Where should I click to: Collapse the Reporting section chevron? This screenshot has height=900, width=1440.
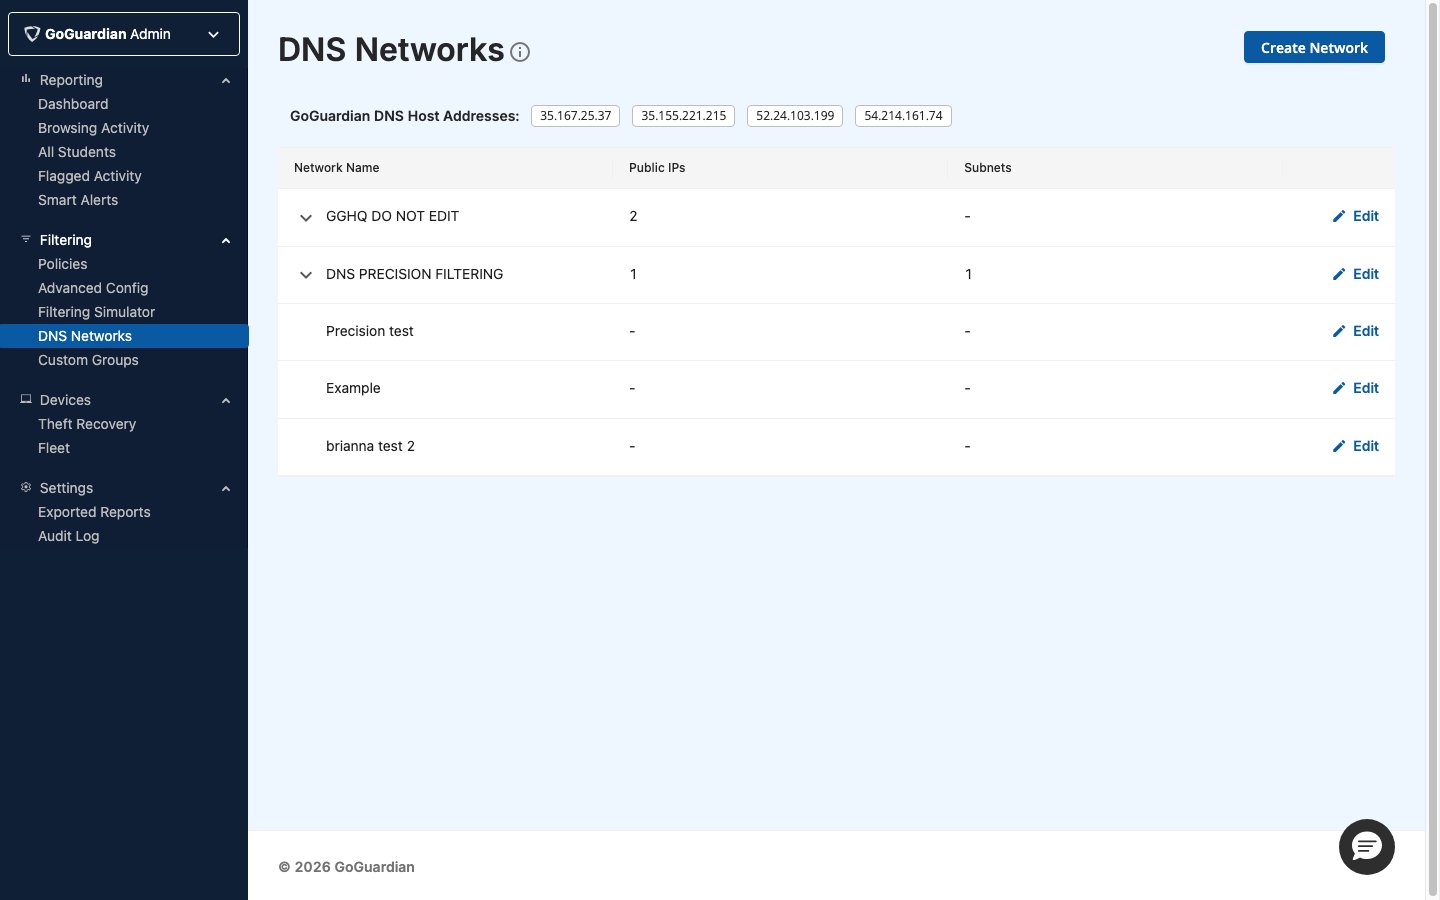tap(226, 80)
